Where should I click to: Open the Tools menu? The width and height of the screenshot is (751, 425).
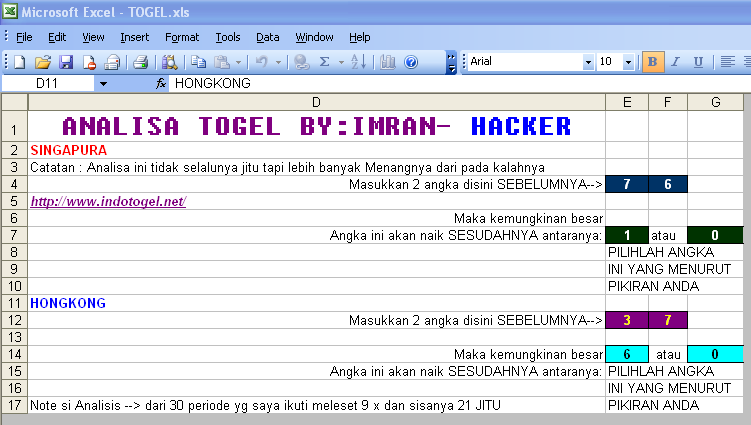[x=228, y=37]
